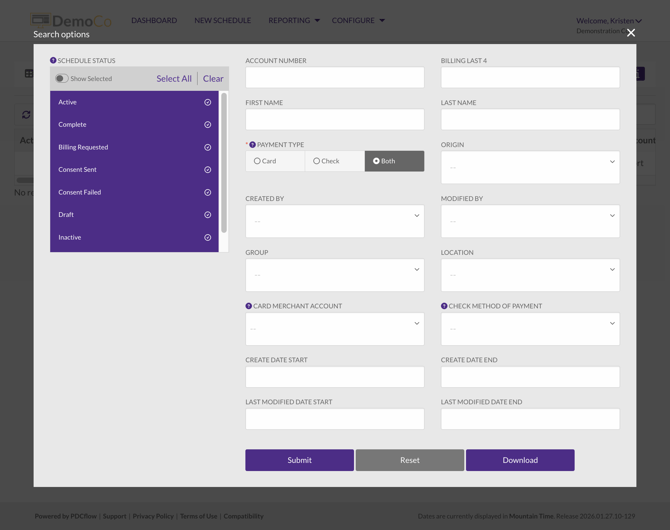Click the Last Modified Date Start field
Screen dimensions: 670x530
coord(335,419)
